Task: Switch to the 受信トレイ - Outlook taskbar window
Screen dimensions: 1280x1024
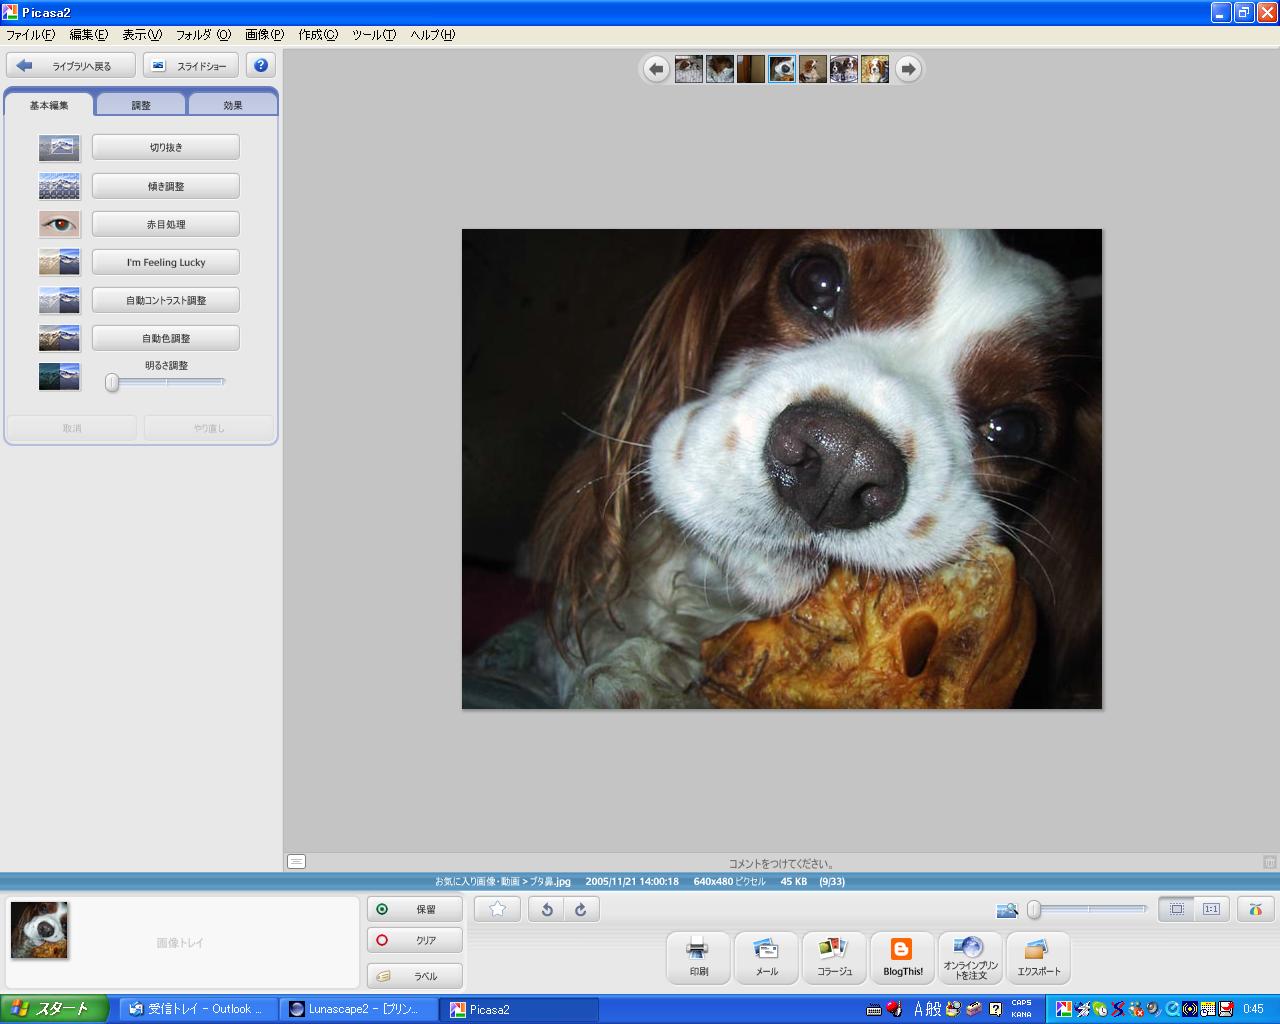Action: tap(198, 1009)
